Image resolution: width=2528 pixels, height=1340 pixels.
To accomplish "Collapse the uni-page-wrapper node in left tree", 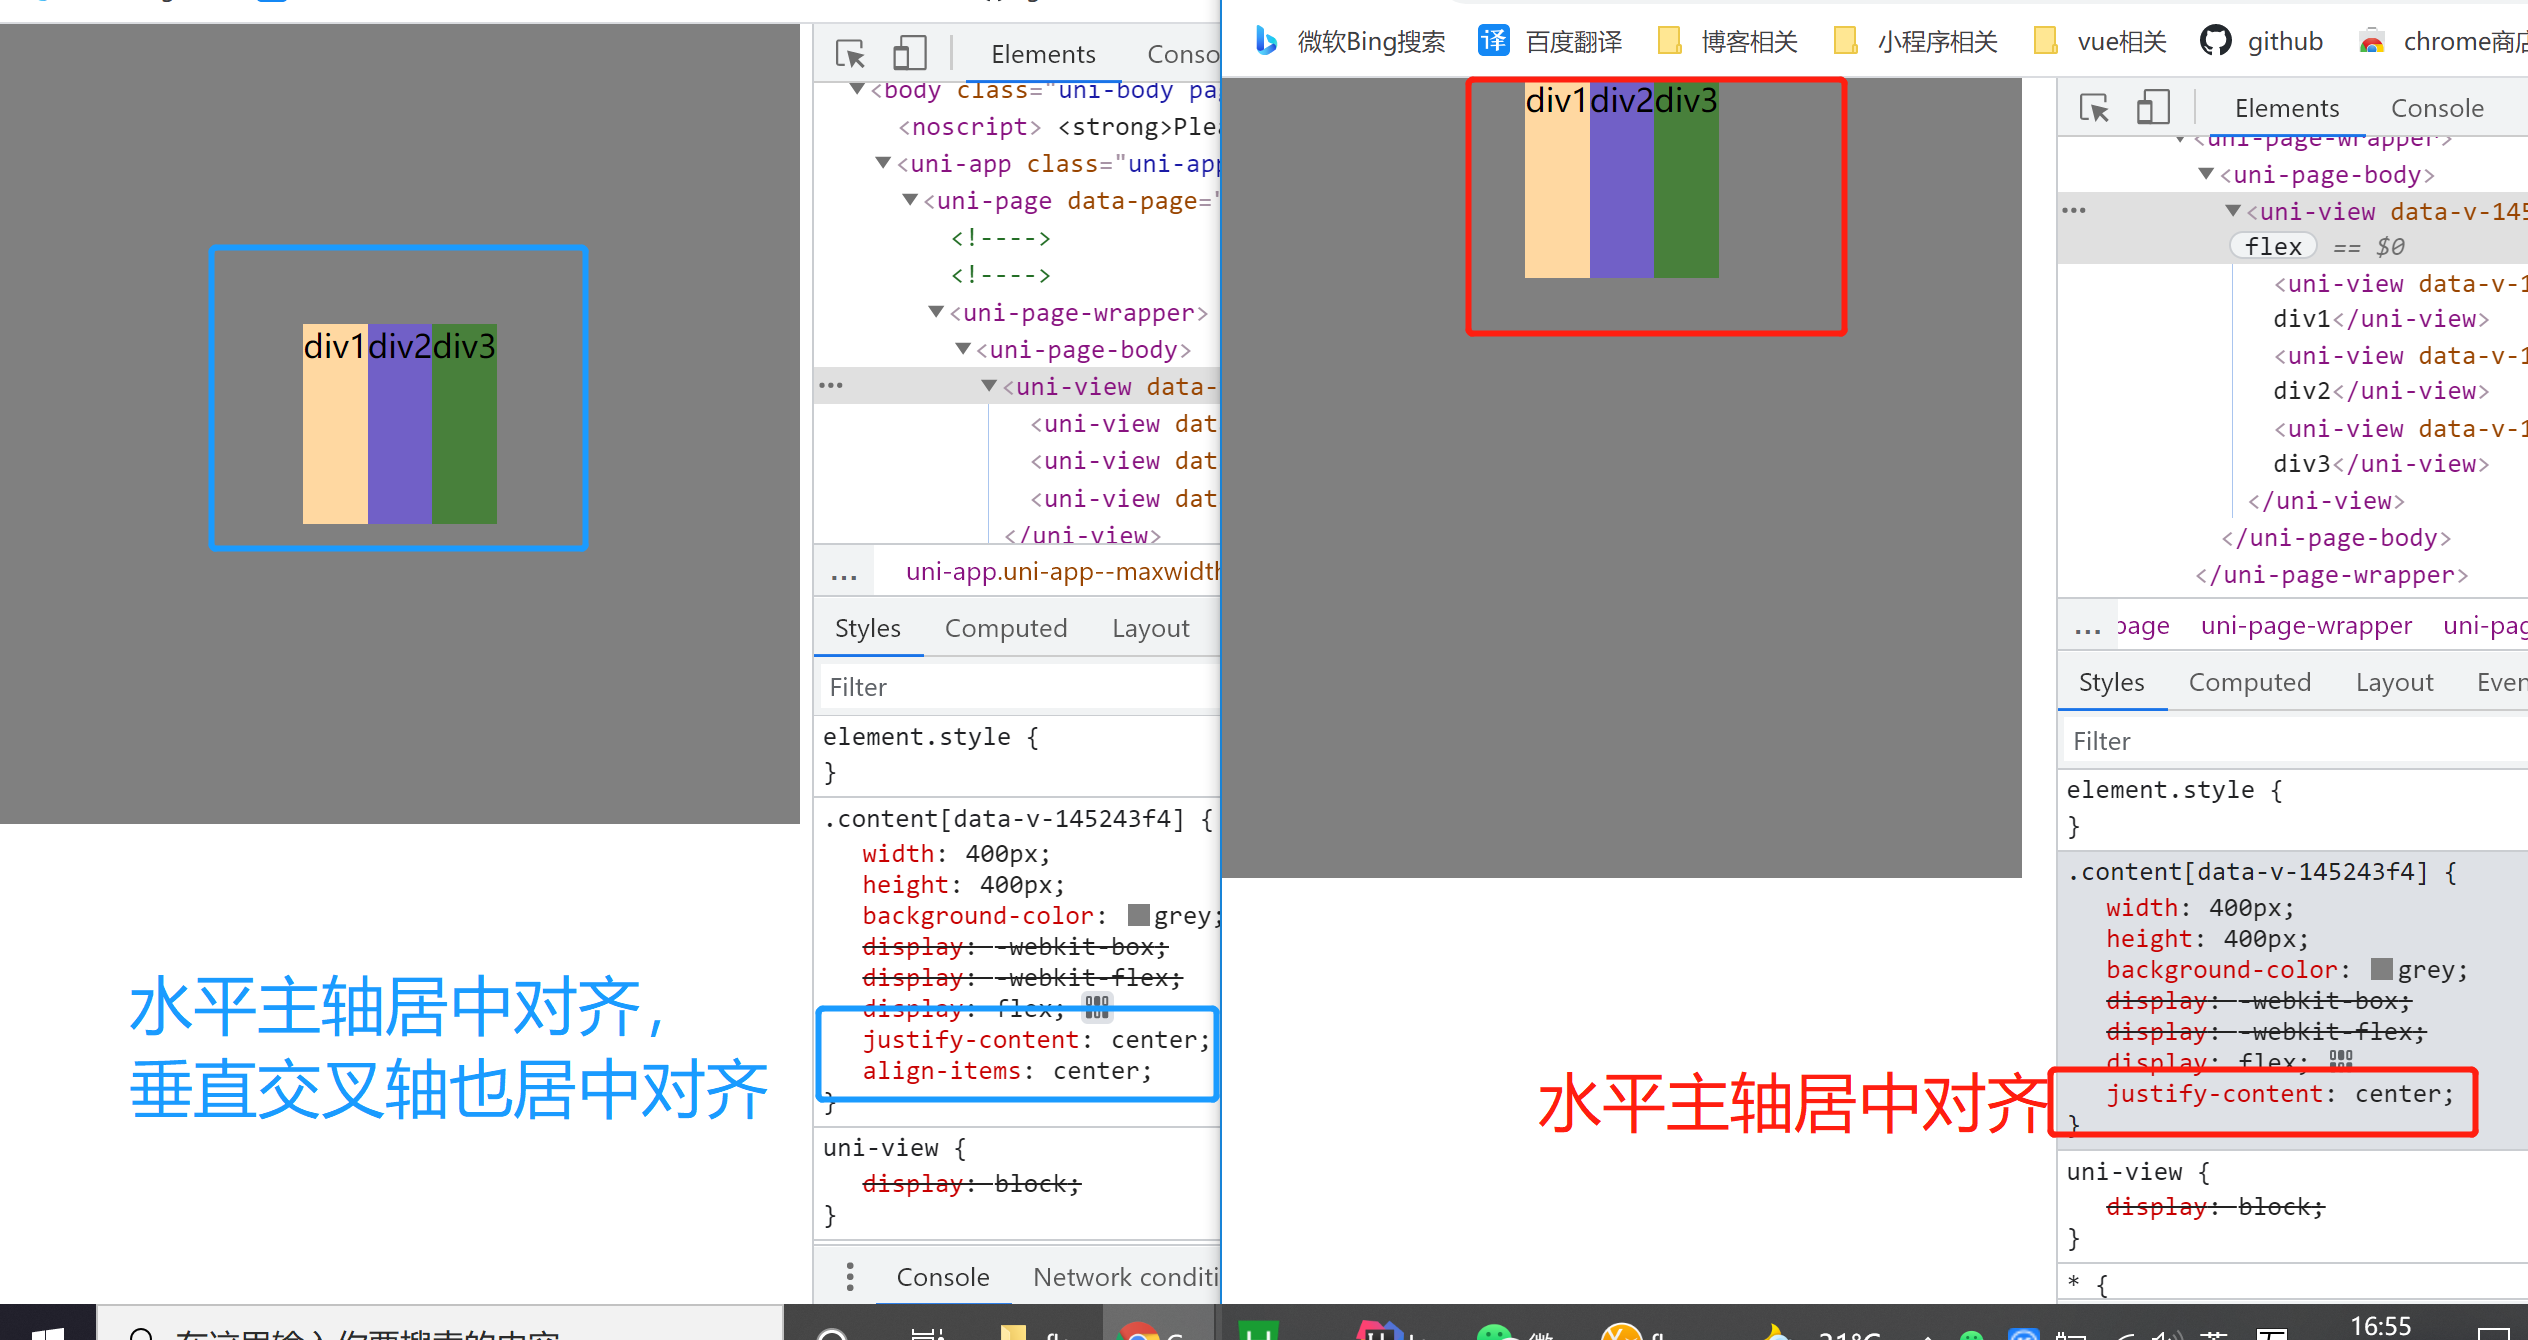I will coord(936,312).
